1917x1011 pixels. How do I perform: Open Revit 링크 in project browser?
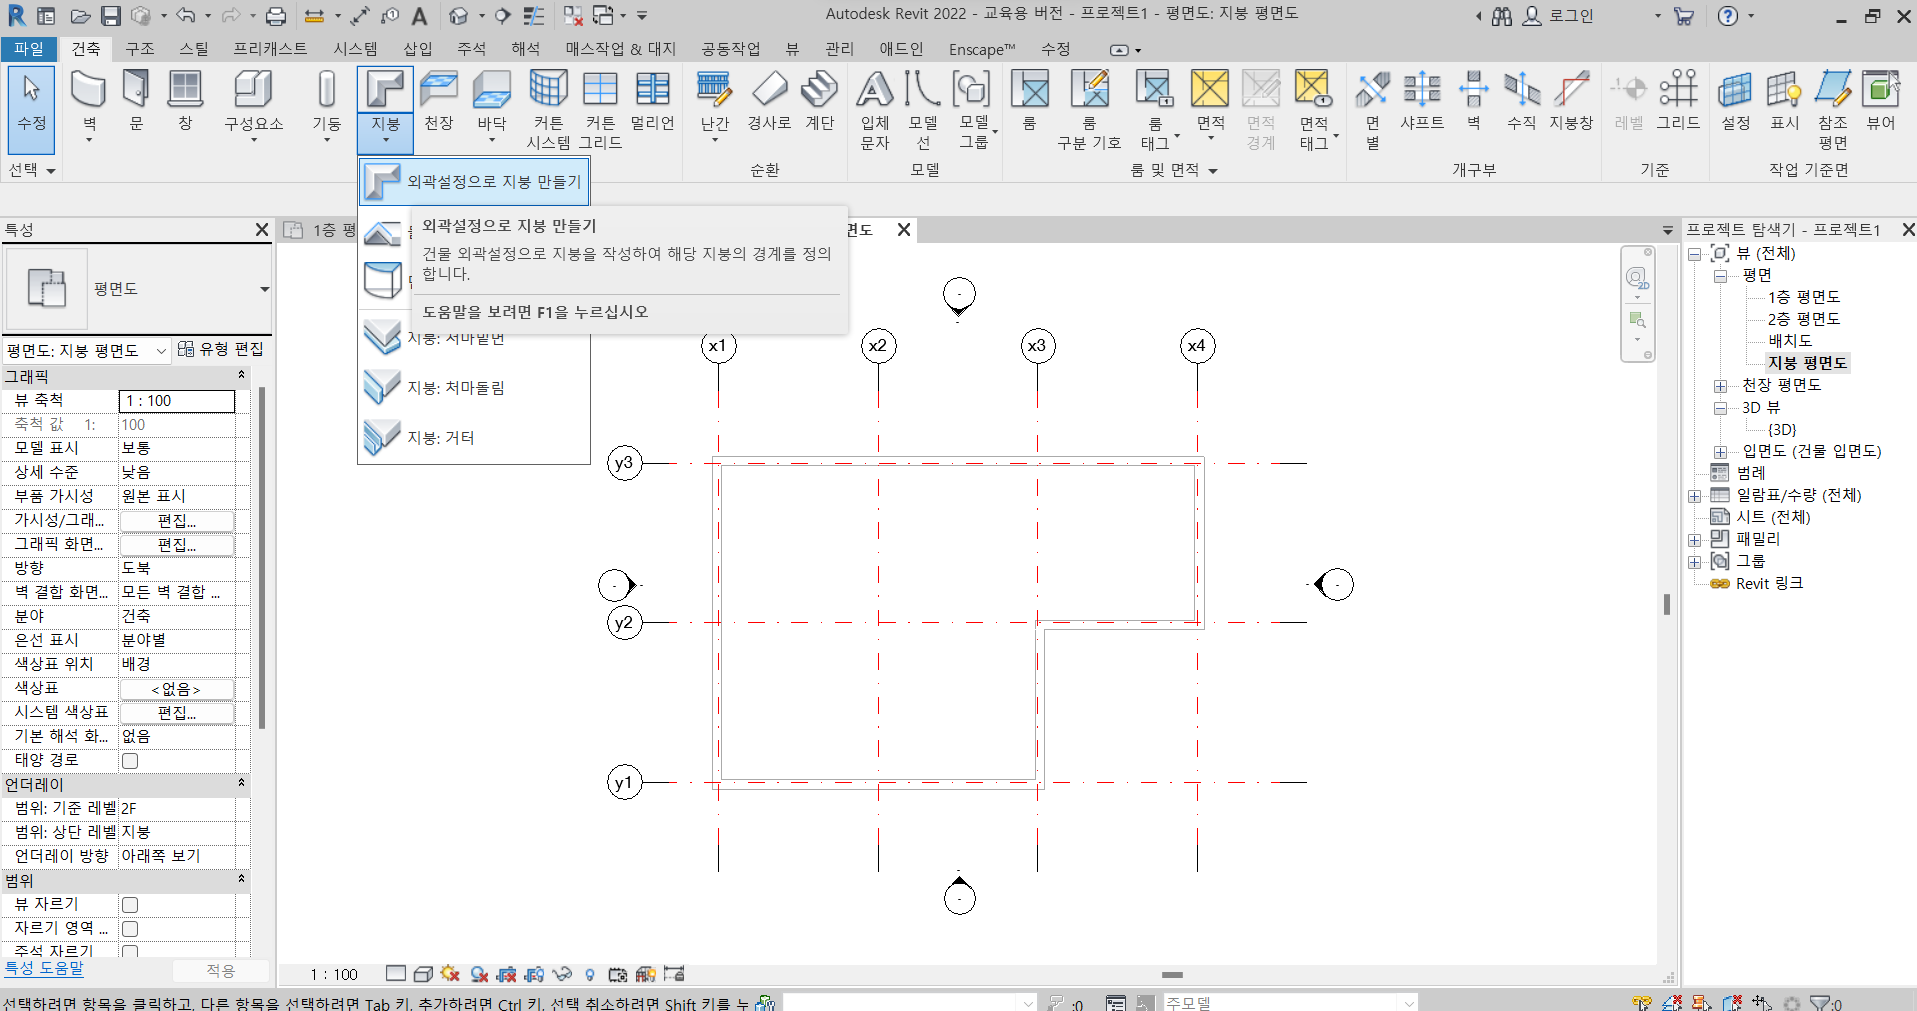point(1769,584)
